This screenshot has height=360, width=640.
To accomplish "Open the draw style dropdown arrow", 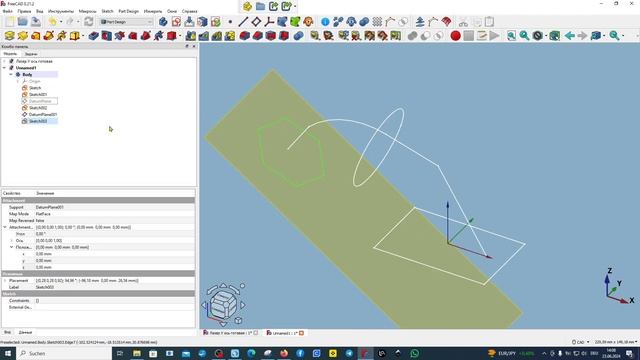I will (547, 36).
